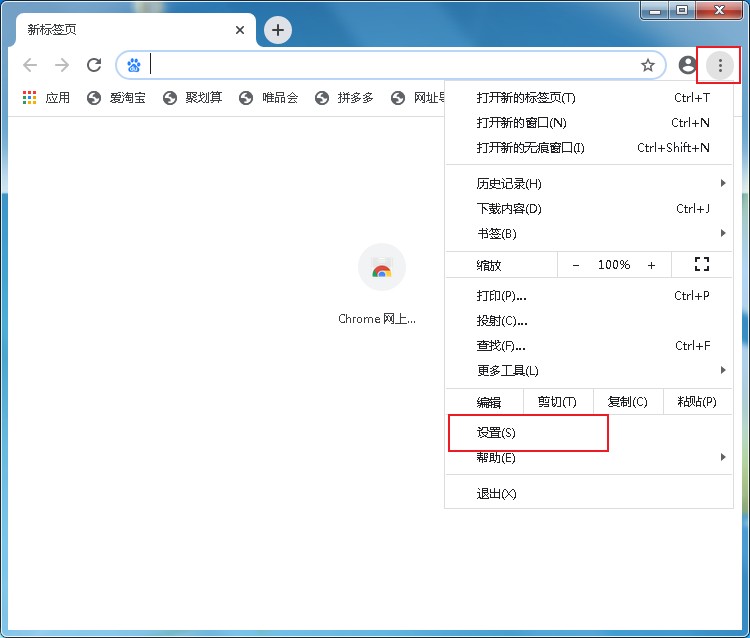The image size is (750, 638).
Task: Maximize the Chrome window
Action: tap(682, 11)
